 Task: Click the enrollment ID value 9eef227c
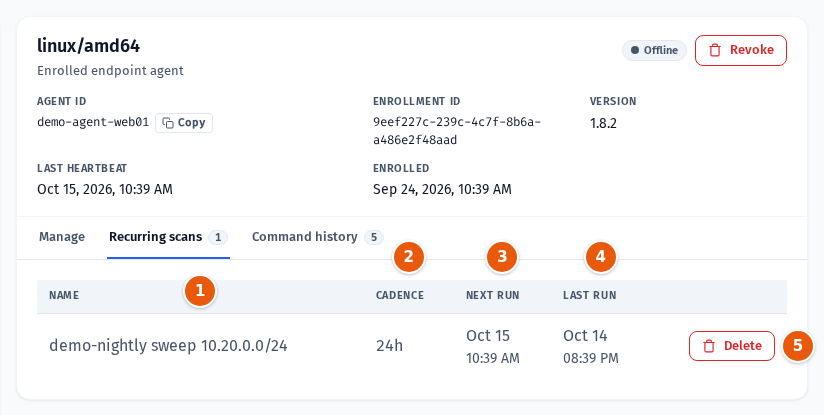pos(457,131)
